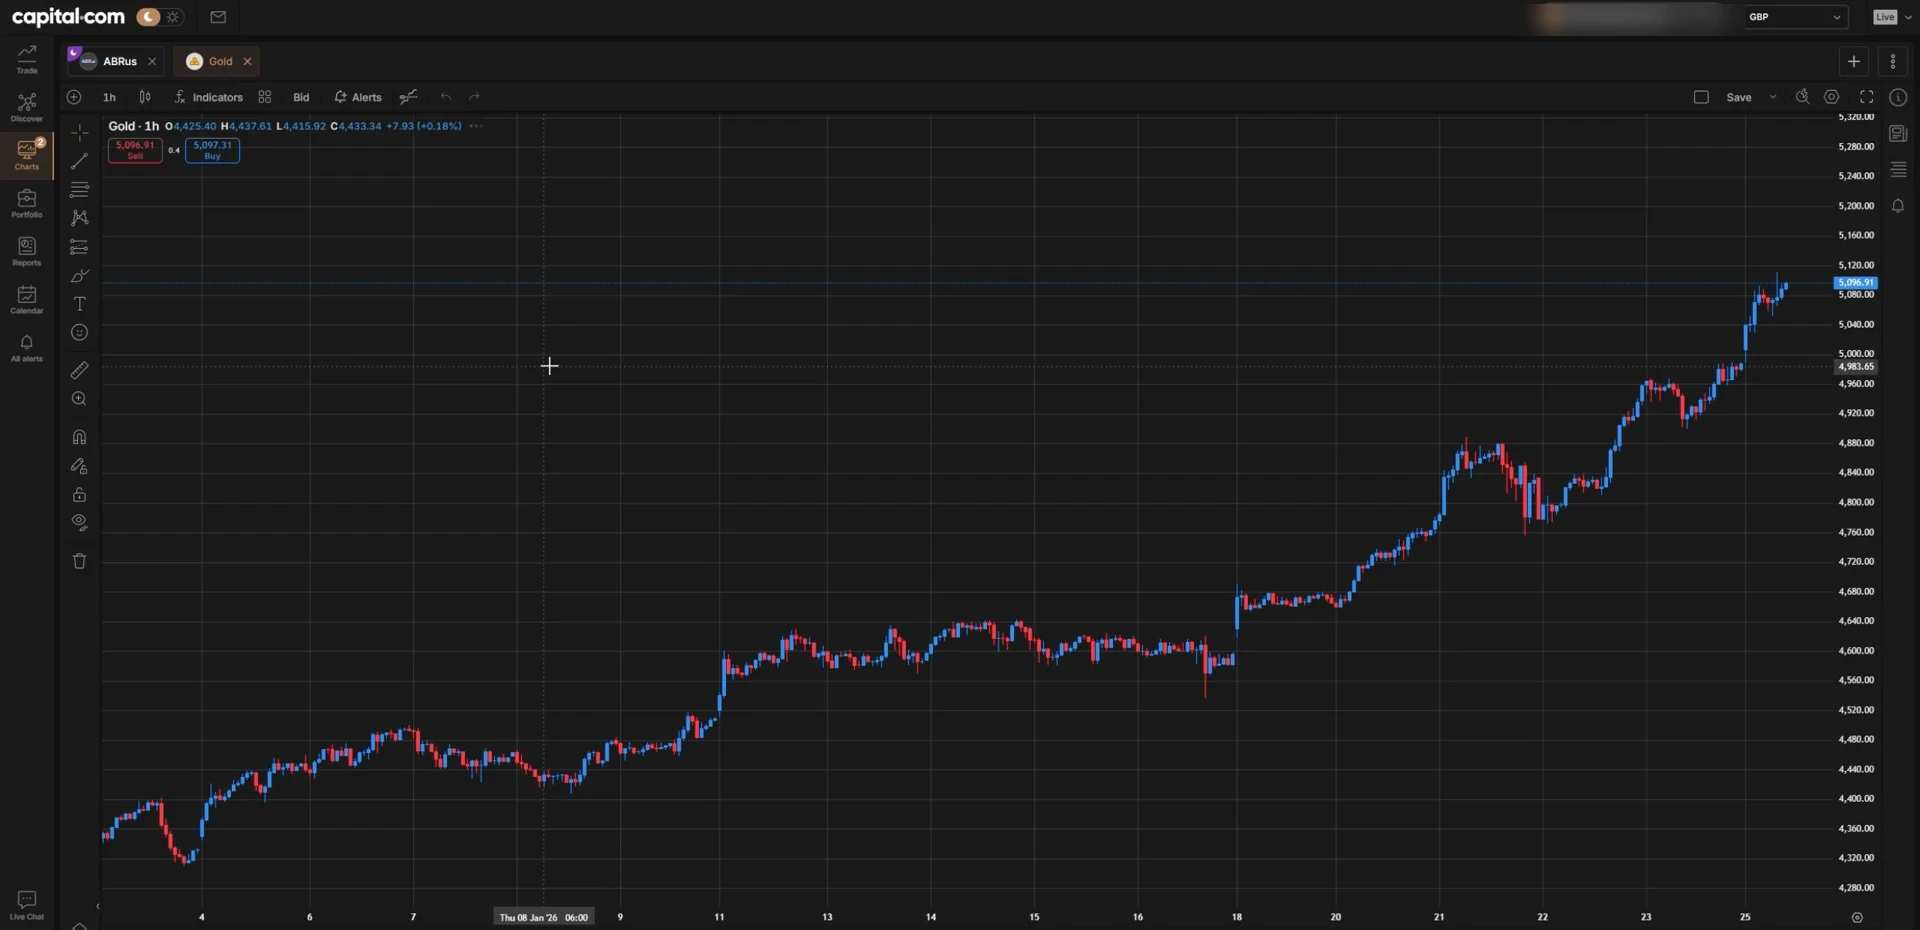Open All alerts in the sidebar

(x=27, y=347)
